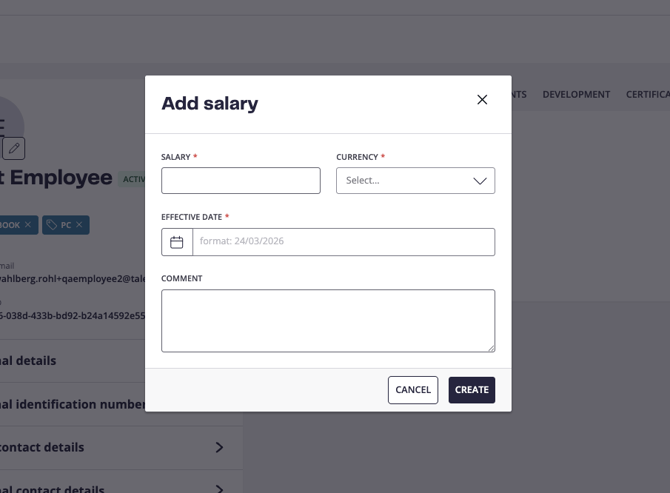Viewport: 670px width, 493px height.
Task: Remove the BOOK tag with its X
Action: pyautogui.click(x=29, y=225)
